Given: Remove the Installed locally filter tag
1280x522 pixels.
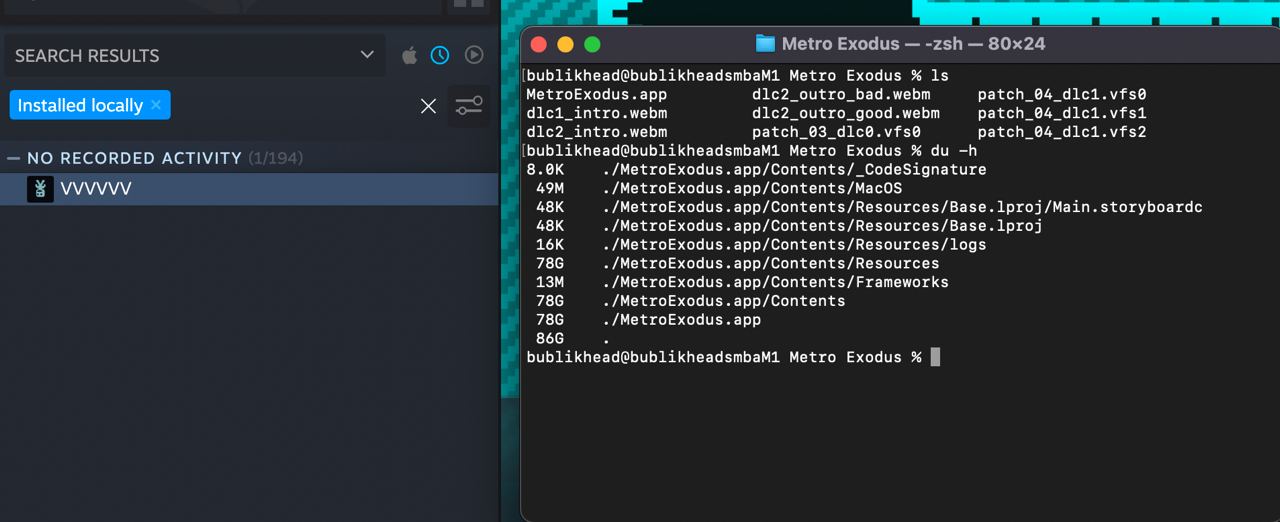Looking at the screenshot, I should (156, 105).
